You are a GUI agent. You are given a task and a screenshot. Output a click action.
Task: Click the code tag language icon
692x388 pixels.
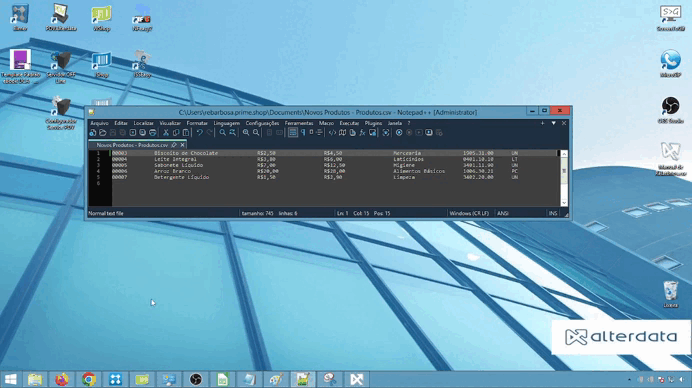click(332, 132)
